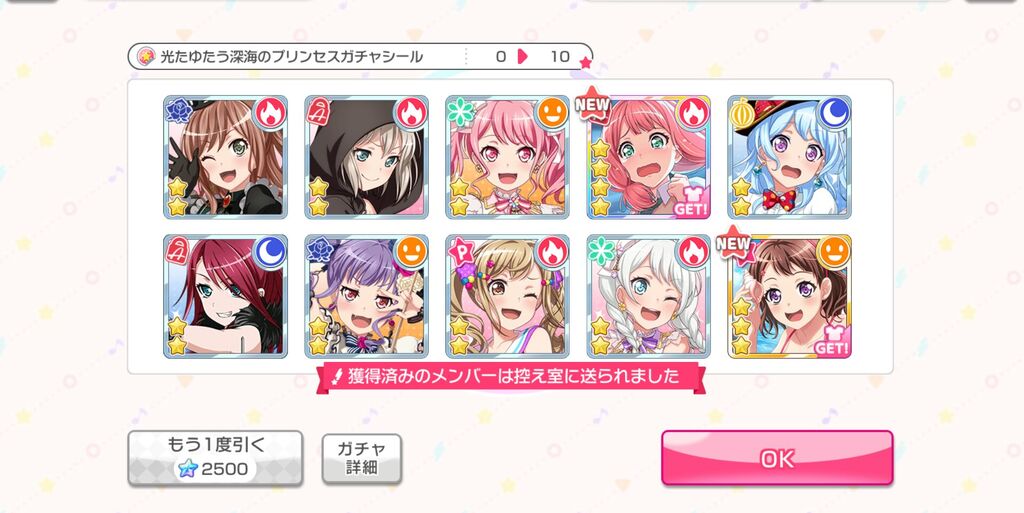Click the pink OK button

[777, 458]
